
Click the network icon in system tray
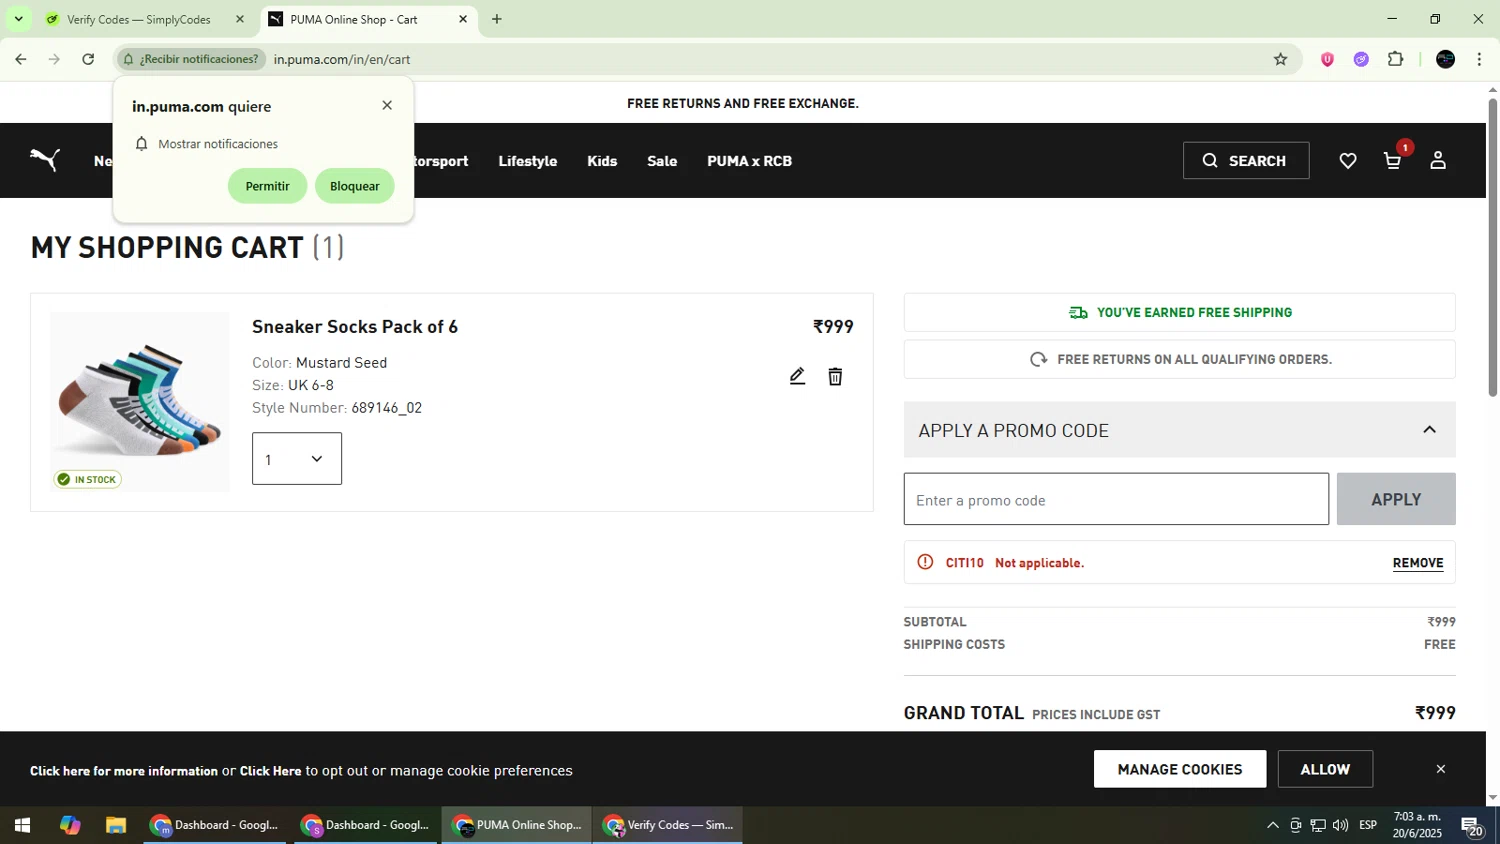[x=1318, y=825]
